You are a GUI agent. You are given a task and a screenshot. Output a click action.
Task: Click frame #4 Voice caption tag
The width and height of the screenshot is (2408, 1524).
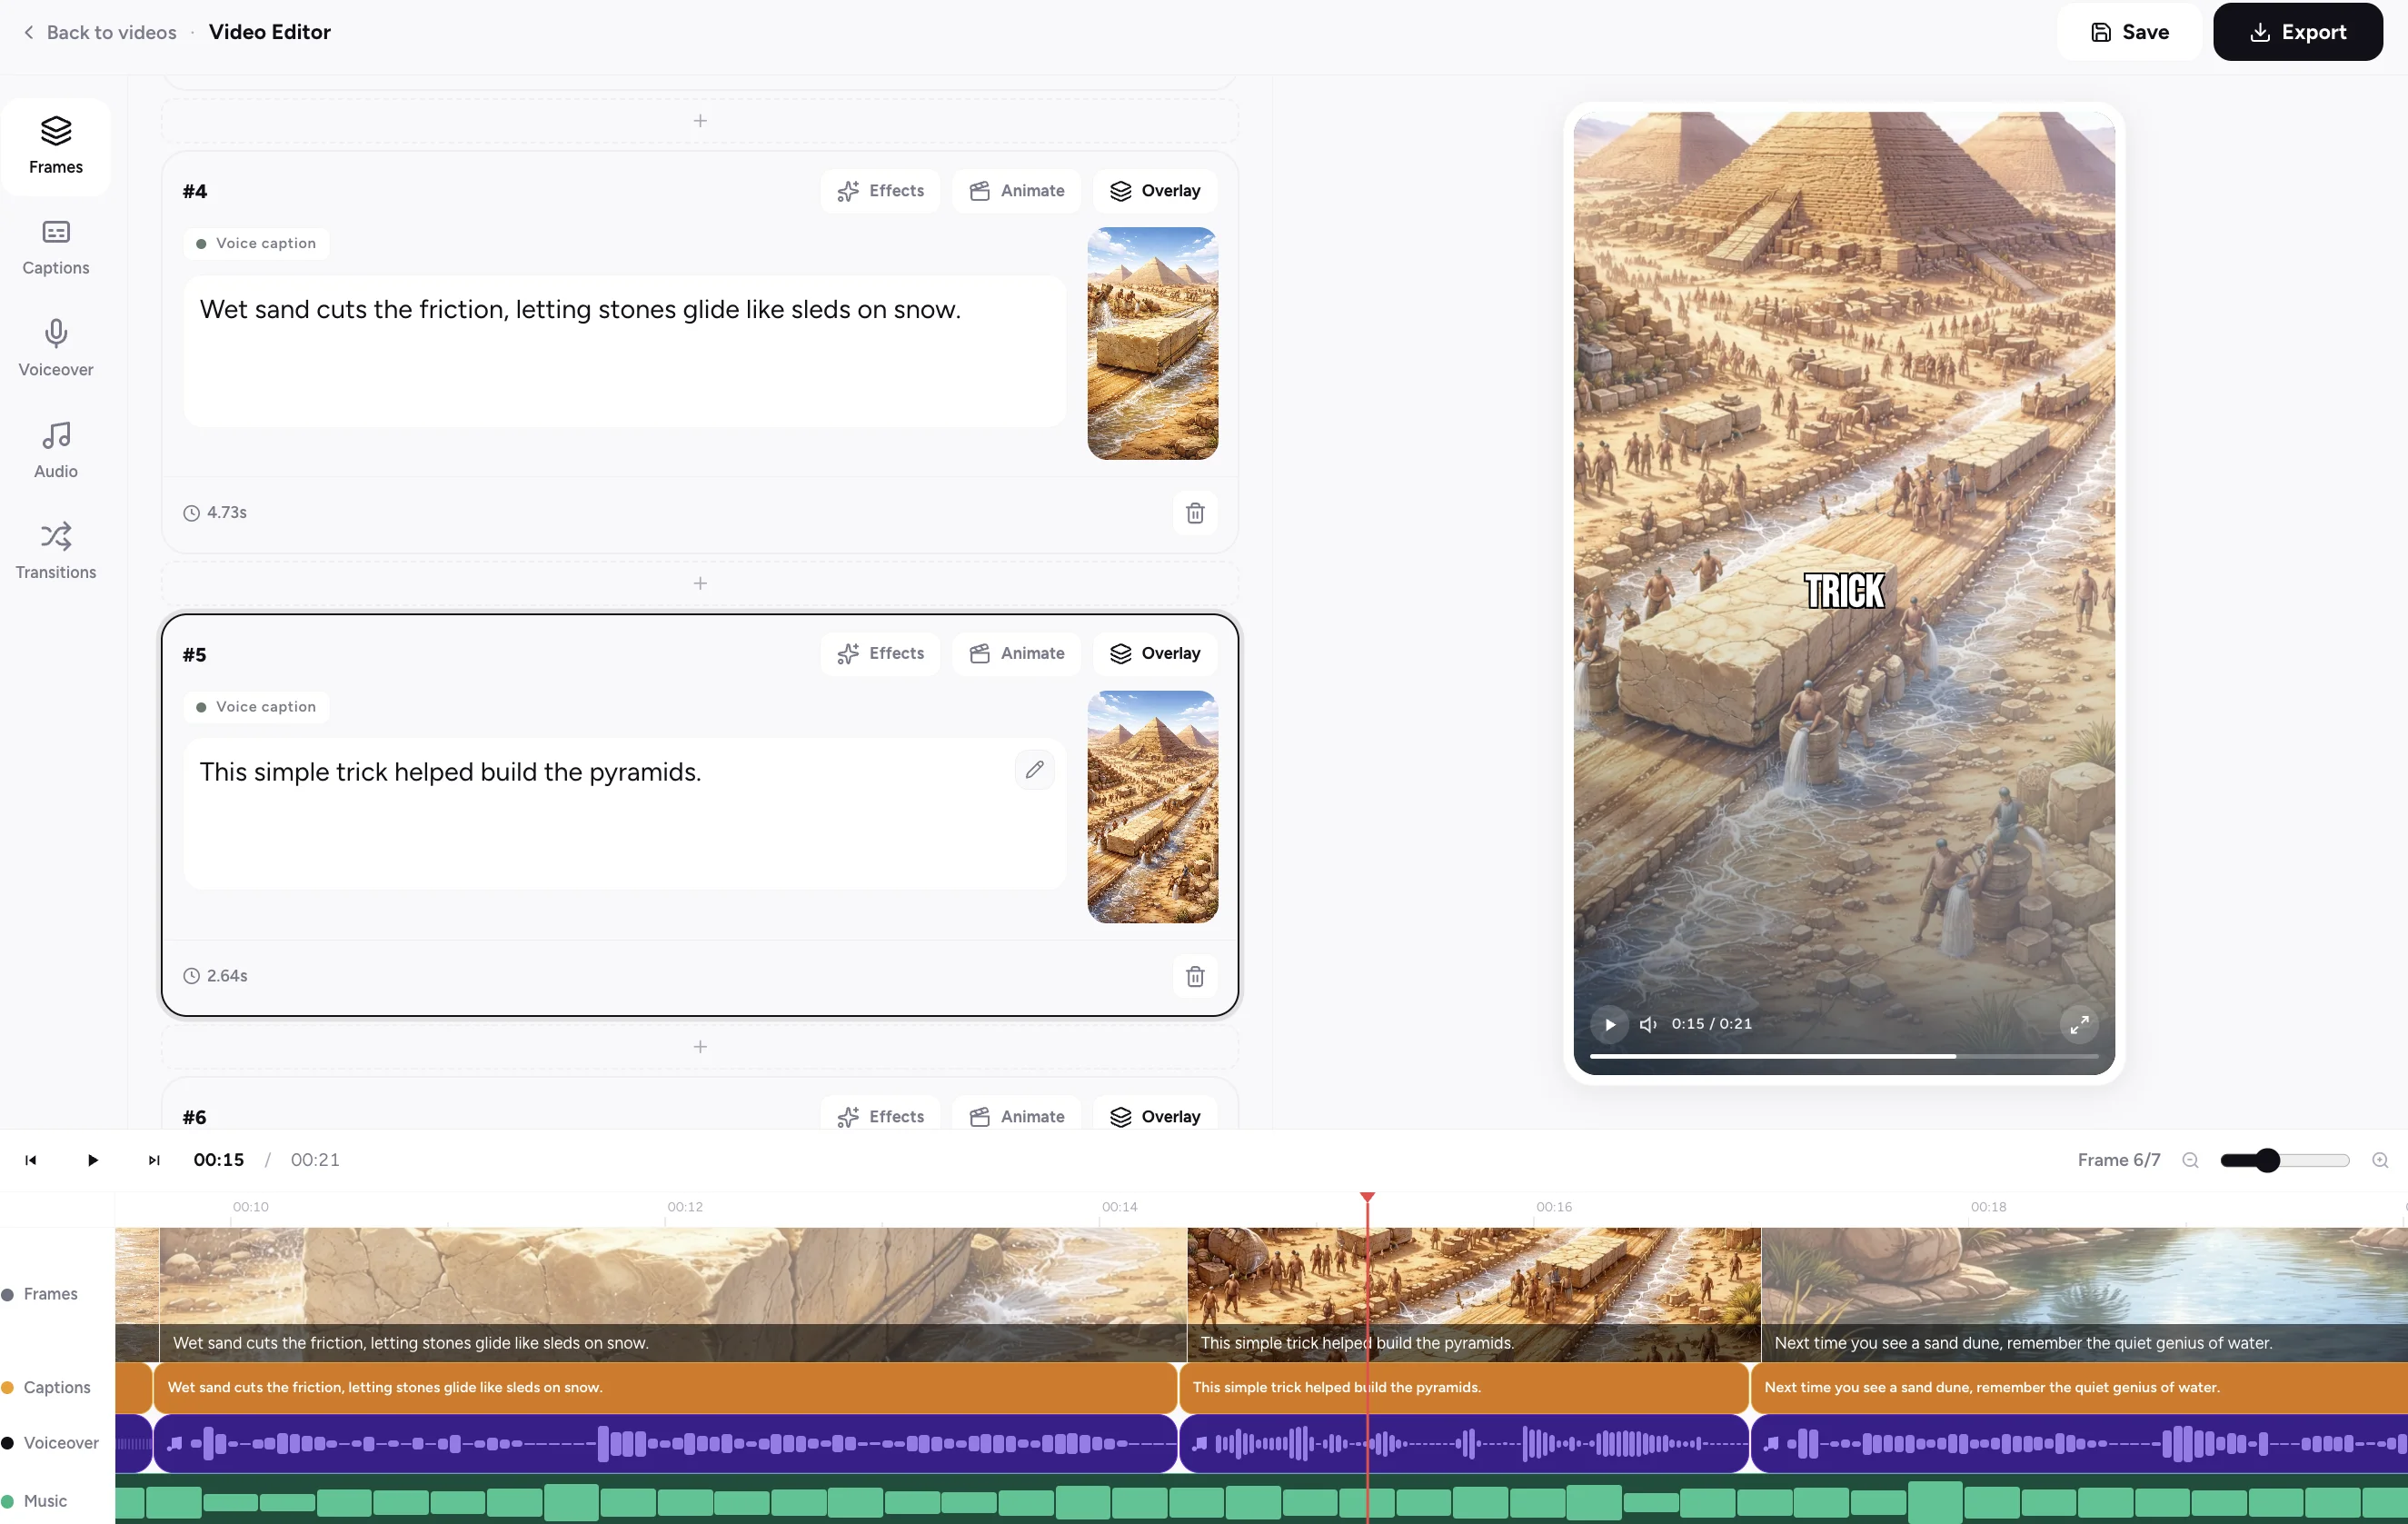coord(256,244)
